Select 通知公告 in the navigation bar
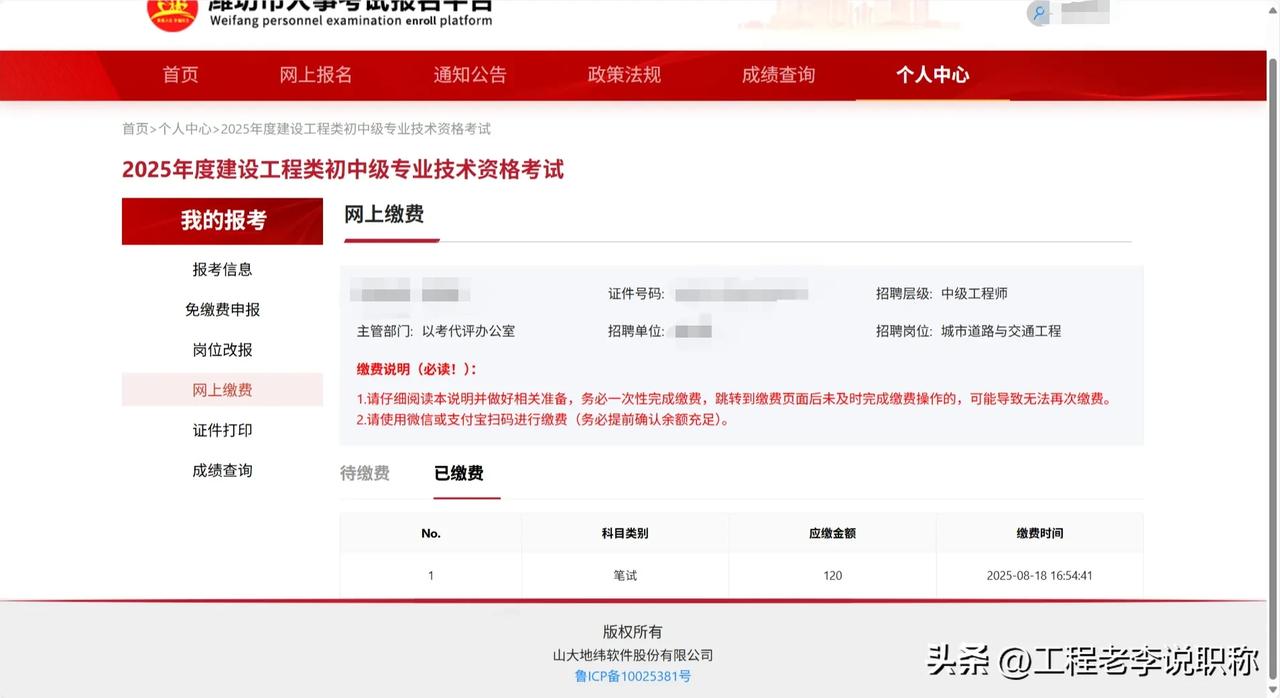This screenshot has height=698, width=1280. [470, 75]
